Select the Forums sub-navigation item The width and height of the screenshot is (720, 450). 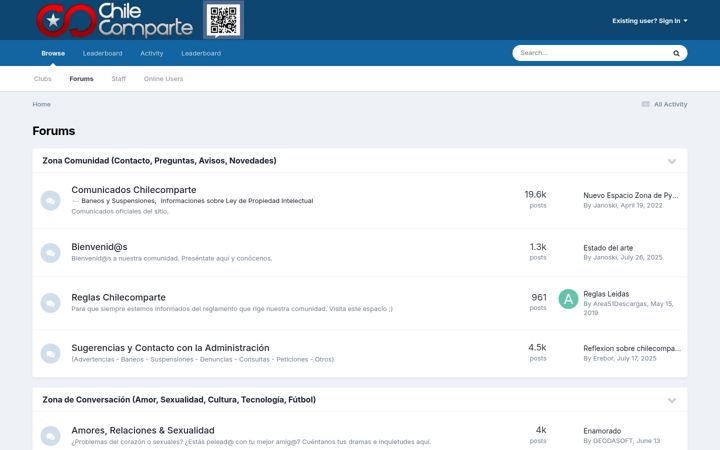81,79
